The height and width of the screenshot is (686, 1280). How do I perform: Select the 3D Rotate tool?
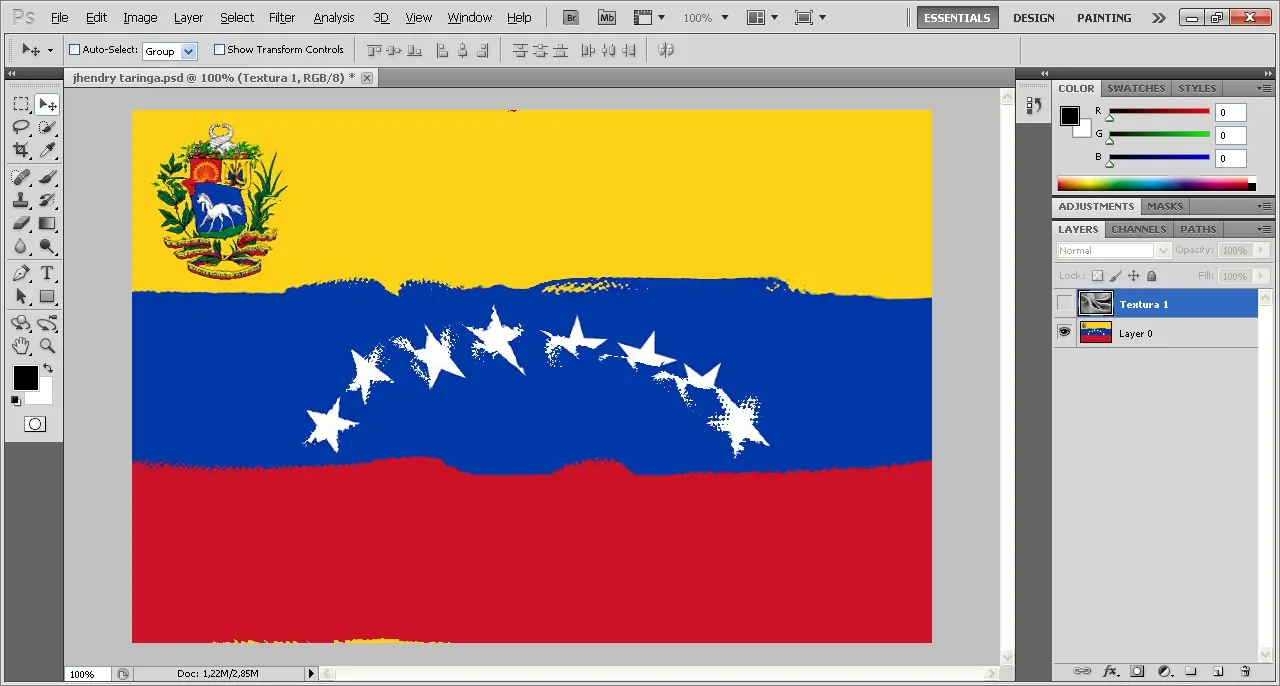(x=21, y=323)
